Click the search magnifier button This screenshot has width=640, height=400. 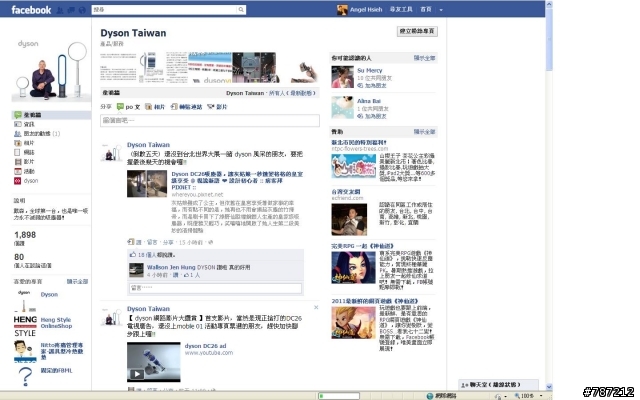tap(241, 9)
